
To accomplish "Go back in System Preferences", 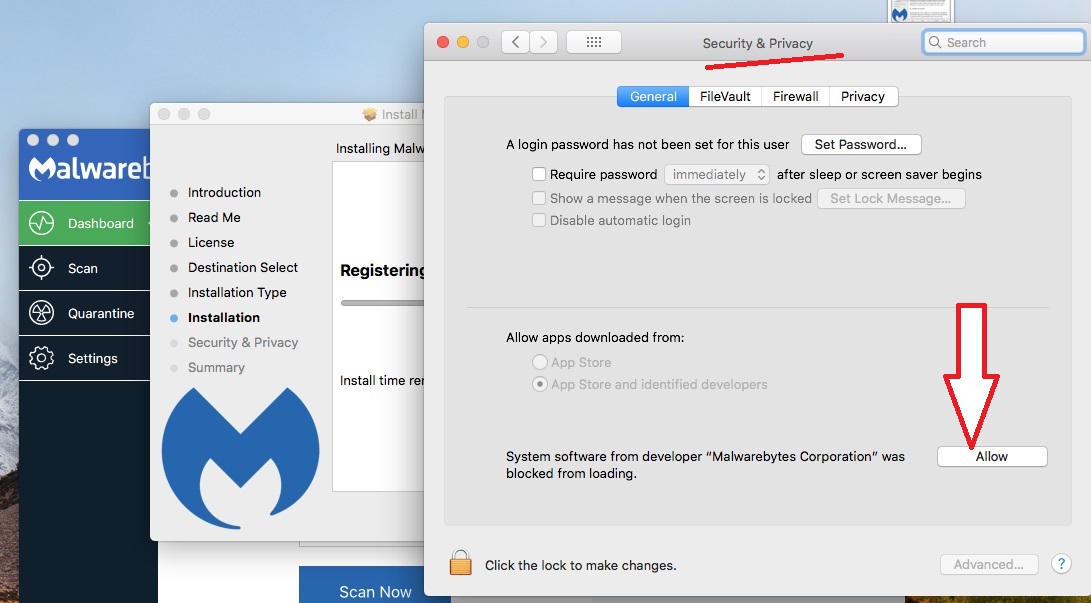I will coord(515,42).
